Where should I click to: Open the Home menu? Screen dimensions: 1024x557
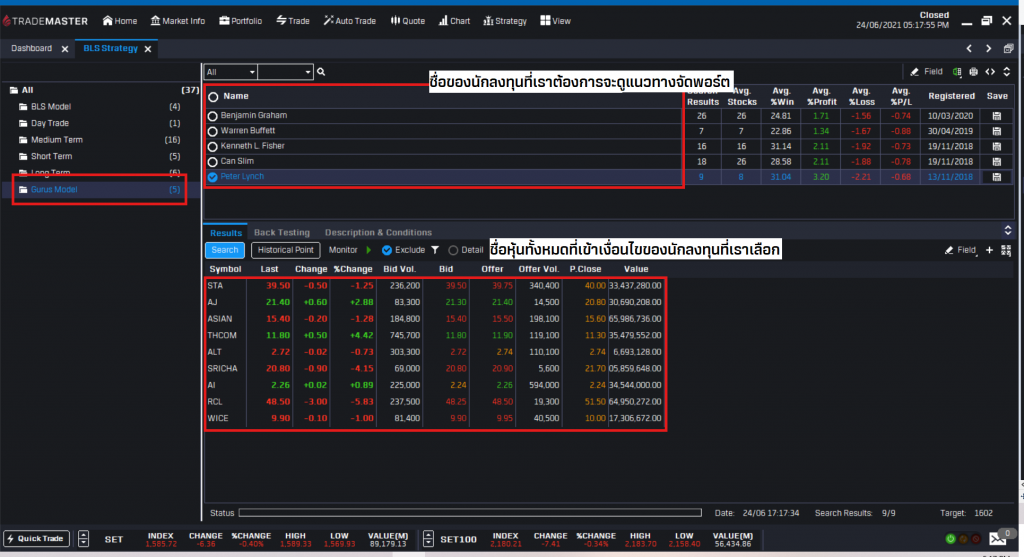120,21
